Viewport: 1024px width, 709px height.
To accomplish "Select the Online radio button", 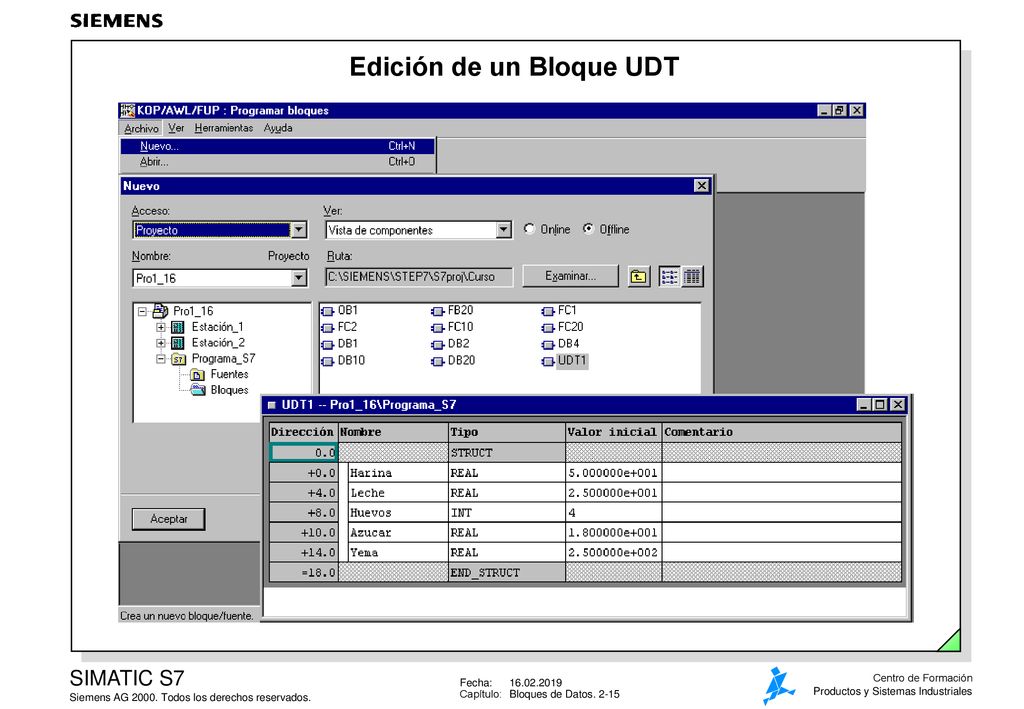I will [529, 229].
